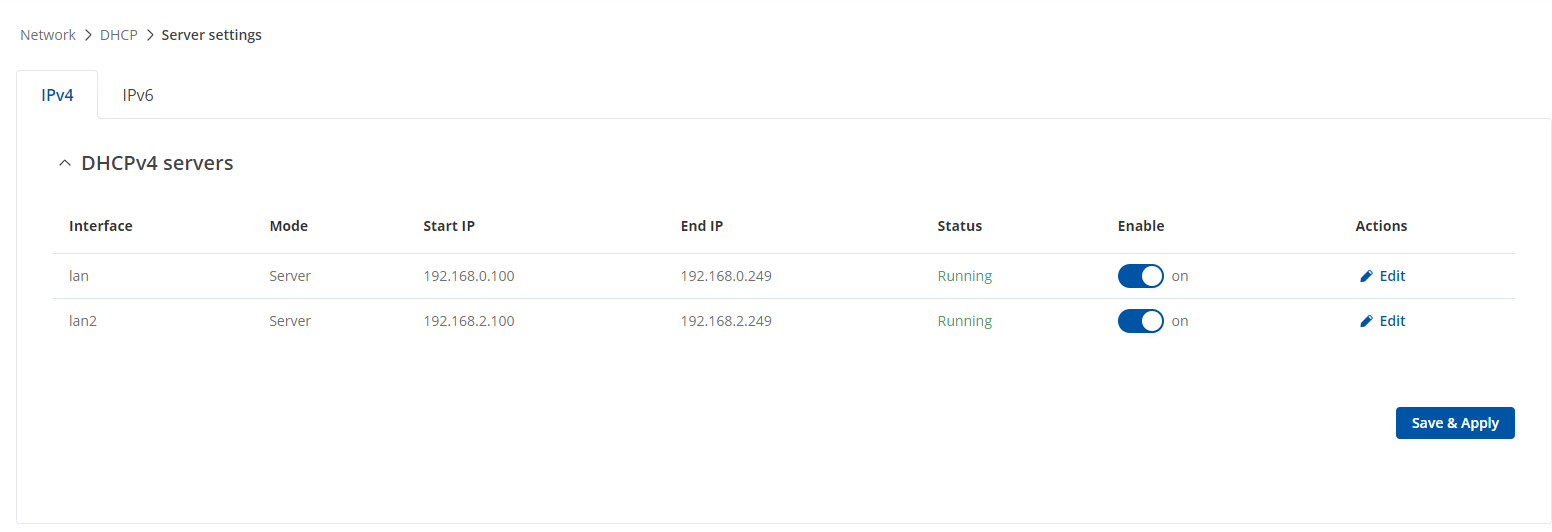Open Edit for the lan interface

[x=1383, y=276]
